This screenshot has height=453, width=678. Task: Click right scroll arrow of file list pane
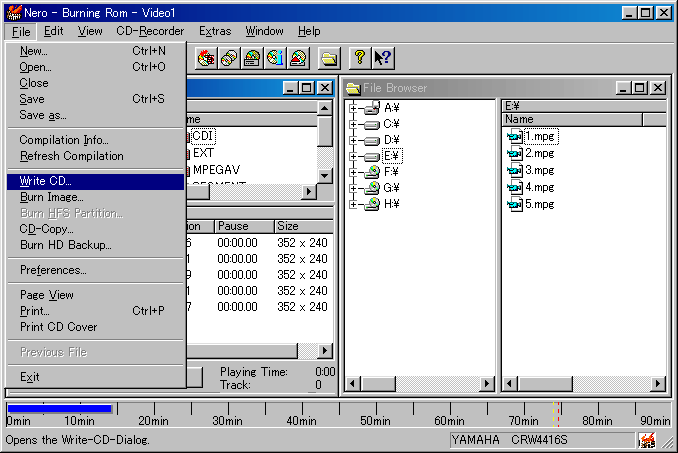pos(658,383)
